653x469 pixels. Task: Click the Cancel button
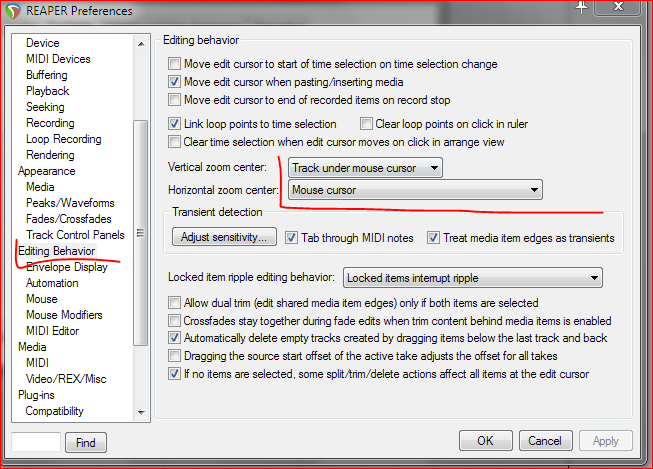click(x=545, y=441)
